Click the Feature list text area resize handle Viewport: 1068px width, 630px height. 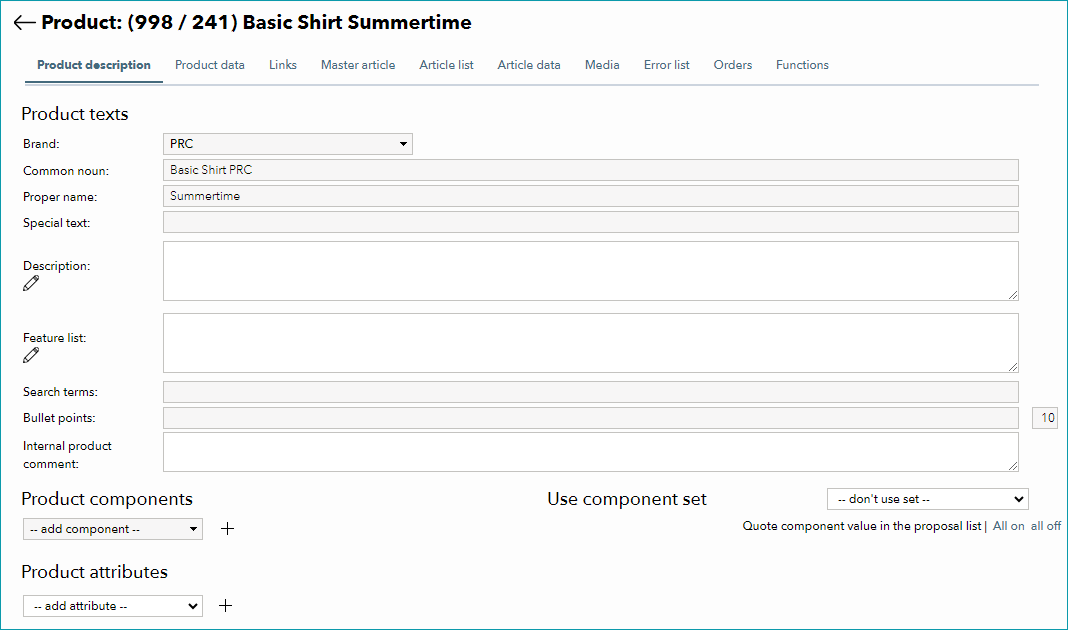point(1013,367)
